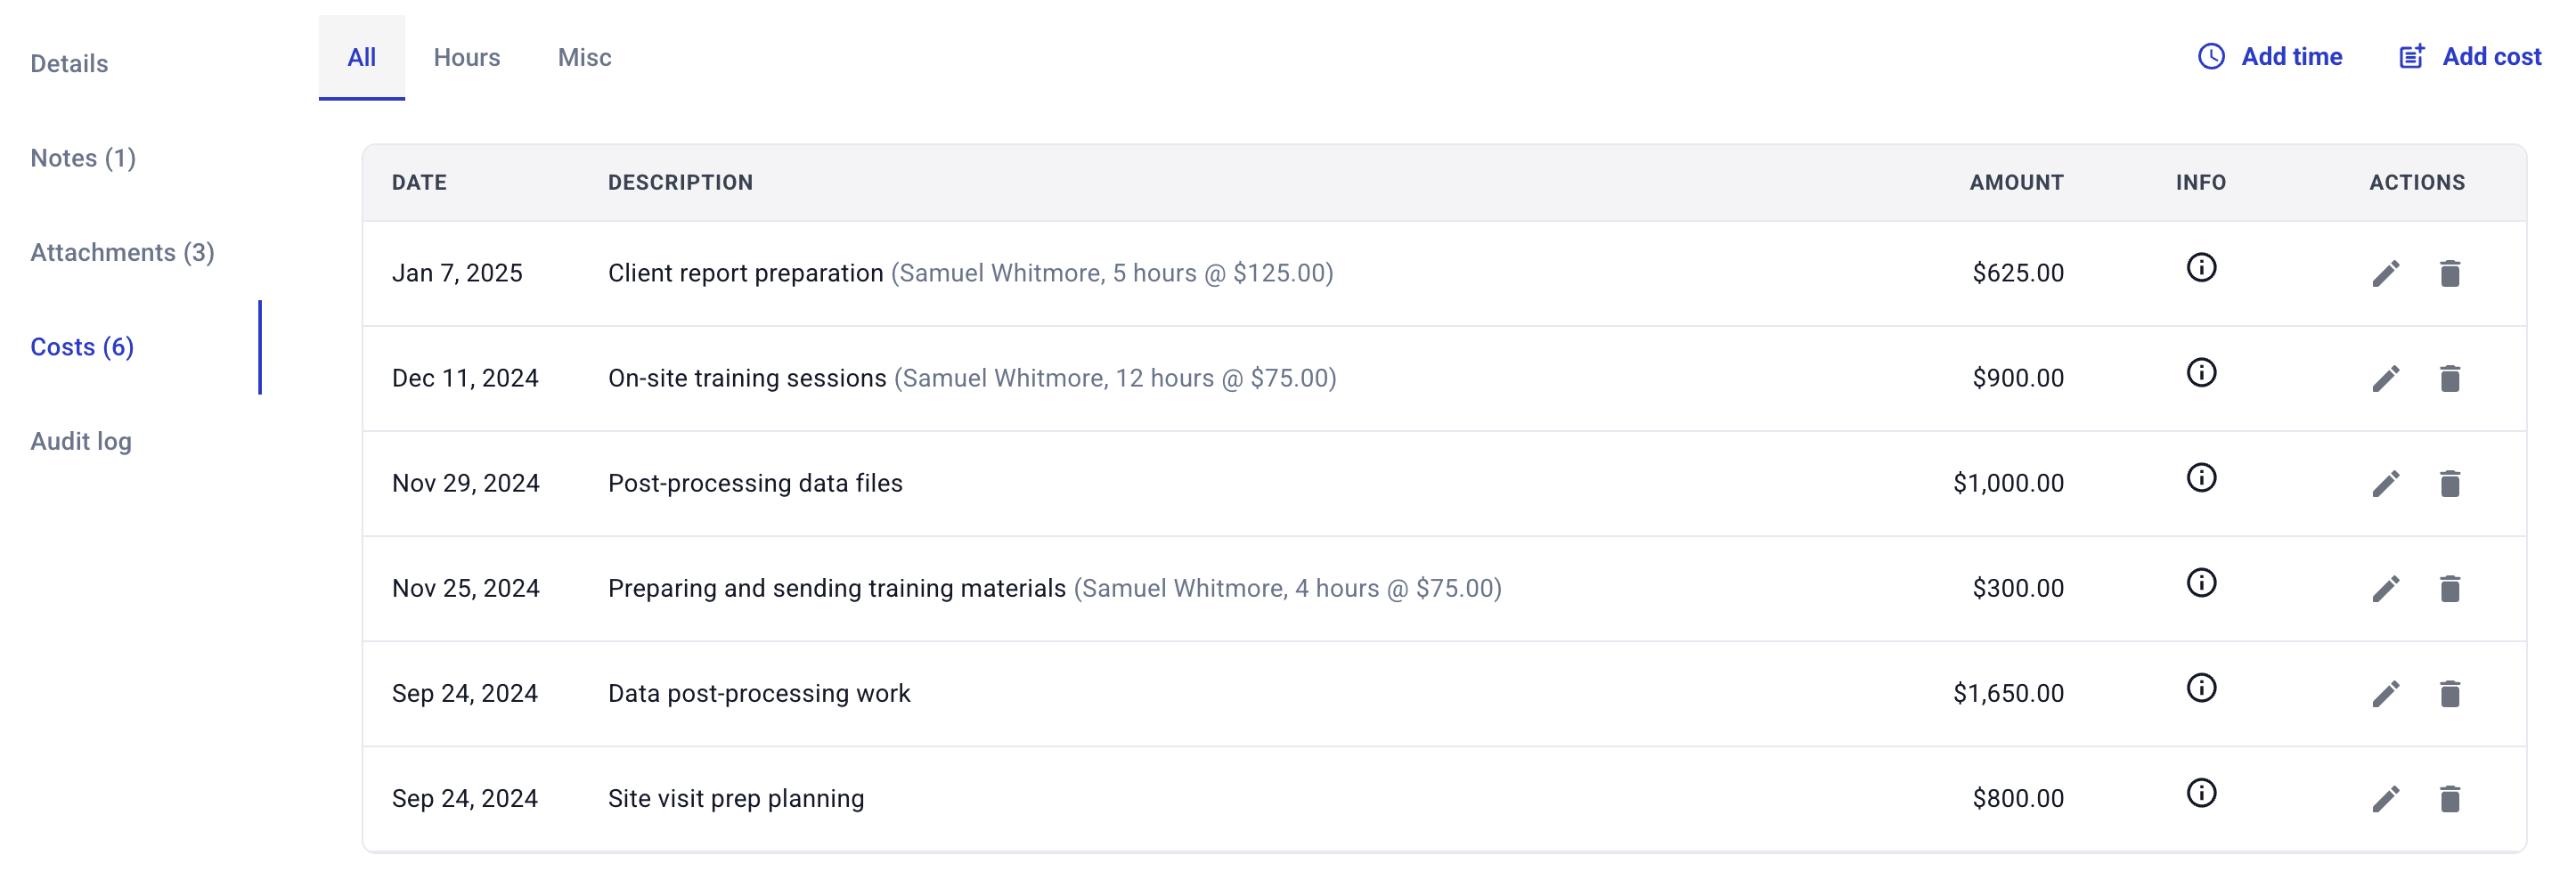Switch to the Misc tab
This screenshot has height=880, width=2576.
(x=584, y=57)
